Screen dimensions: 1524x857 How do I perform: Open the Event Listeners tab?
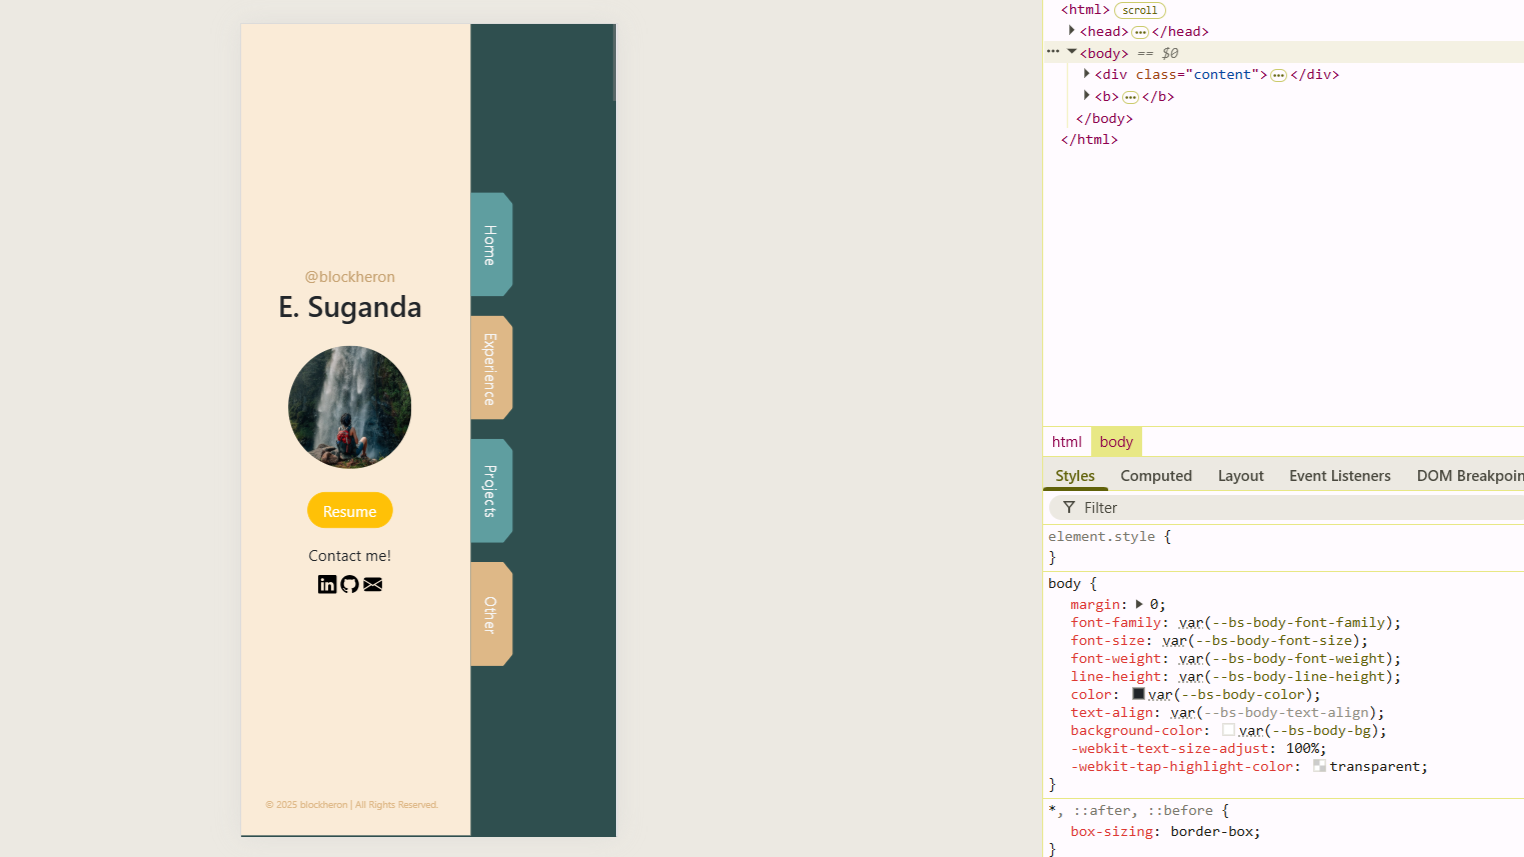1339,476
